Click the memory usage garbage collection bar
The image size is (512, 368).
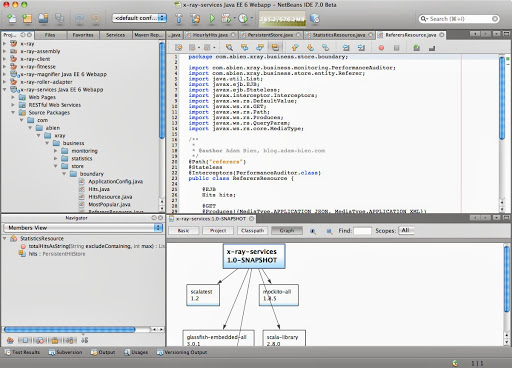(x=282, y=19)
